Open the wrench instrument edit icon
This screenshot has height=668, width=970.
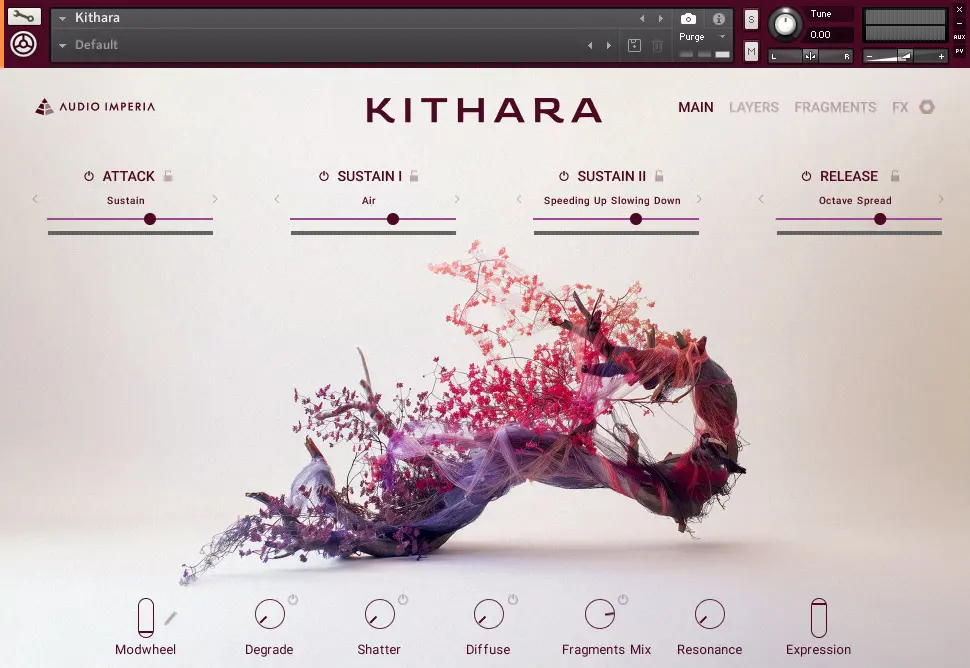24,16
